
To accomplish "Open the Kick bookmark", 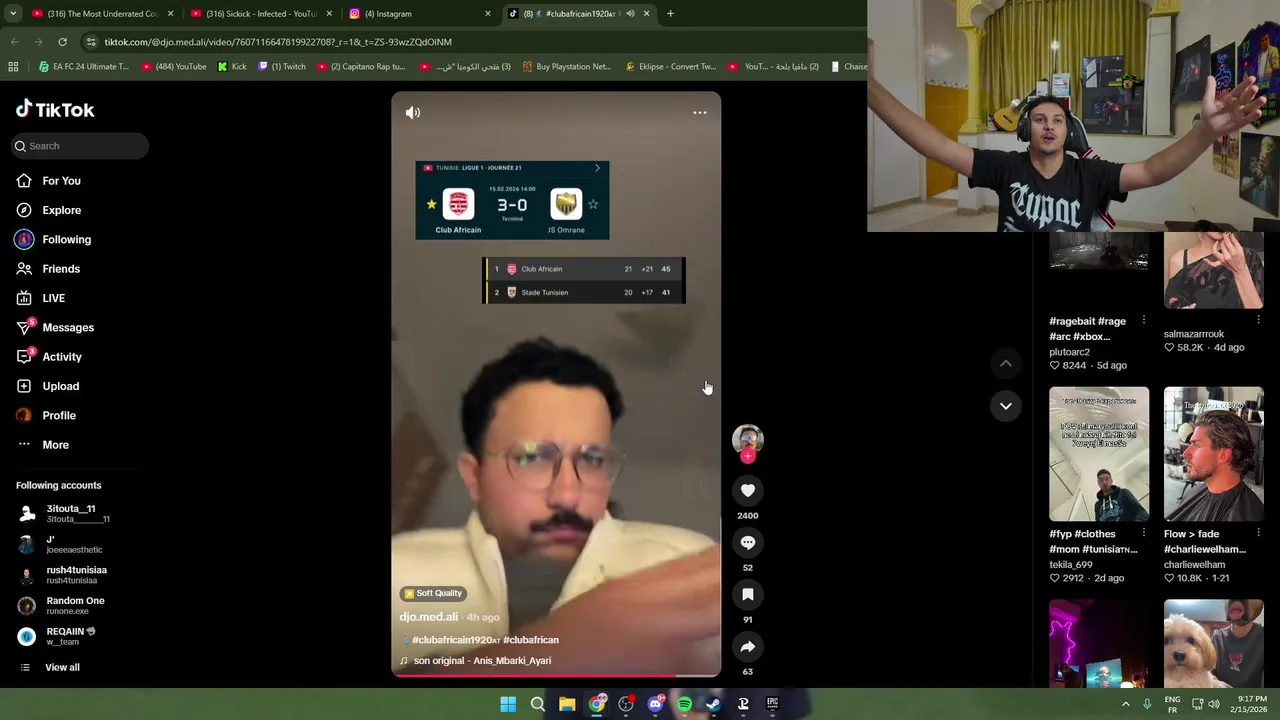I will [231, 67].
